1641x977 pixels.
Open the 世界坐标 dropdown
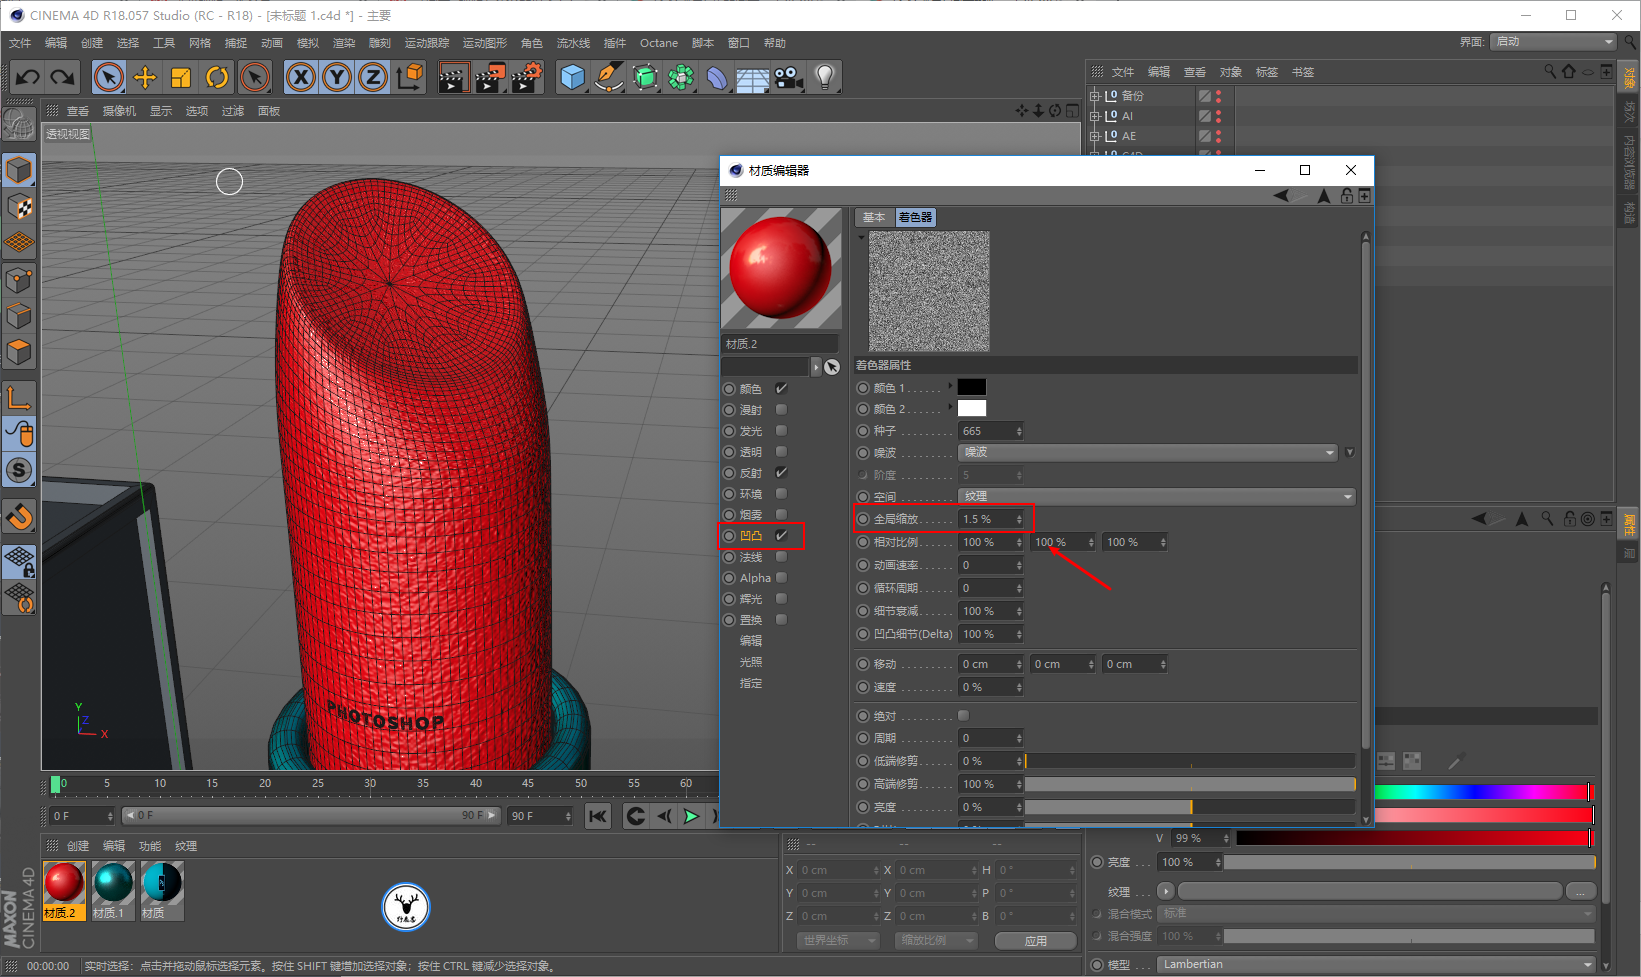click(838, 941)
